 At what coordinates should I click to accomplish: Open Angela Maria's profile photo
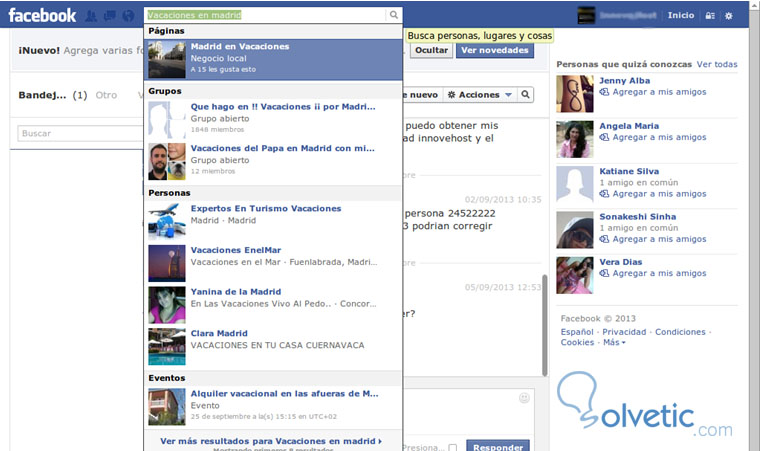[575, 140]
